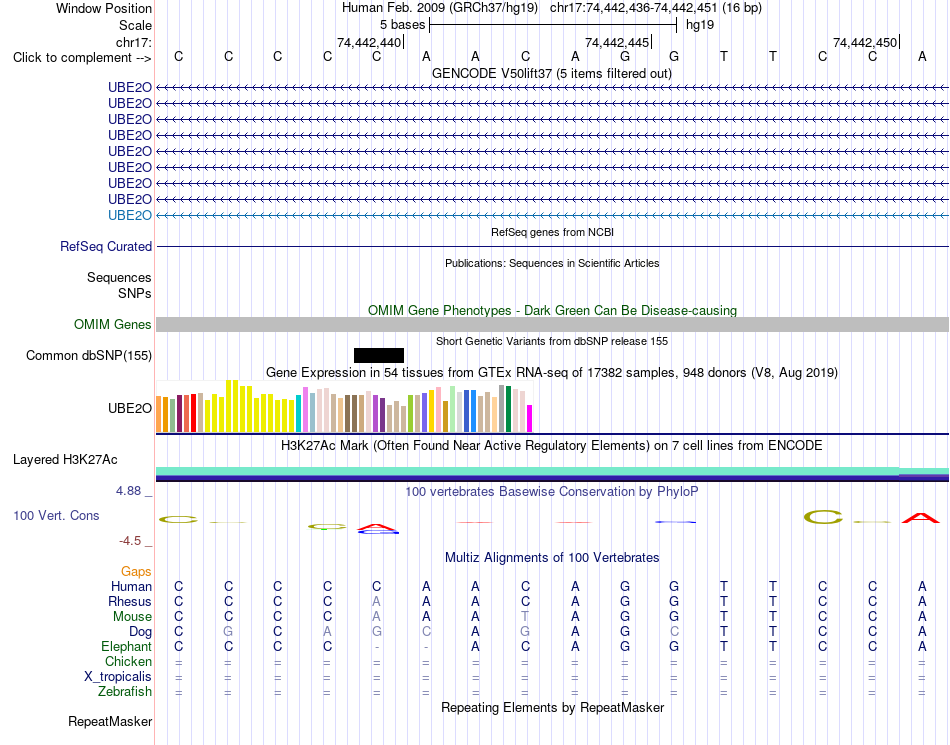Screen dimensions: 950x745
Task: Select the Window Position label
Action: tap(104, 8)
